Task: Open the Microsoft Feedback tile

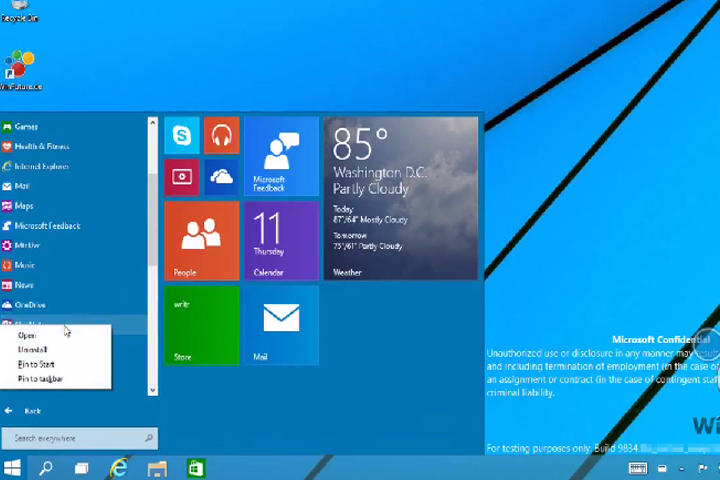Action: (x=281, y=156)
